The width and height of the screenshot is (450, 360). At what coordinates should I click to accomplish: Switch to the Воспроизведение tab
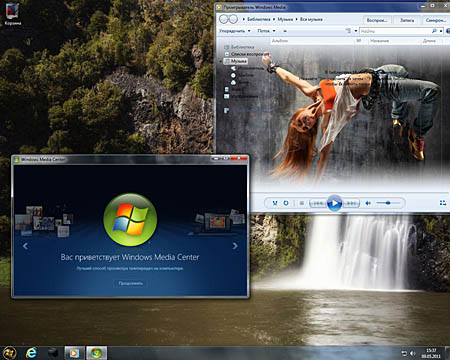(377, 20)
